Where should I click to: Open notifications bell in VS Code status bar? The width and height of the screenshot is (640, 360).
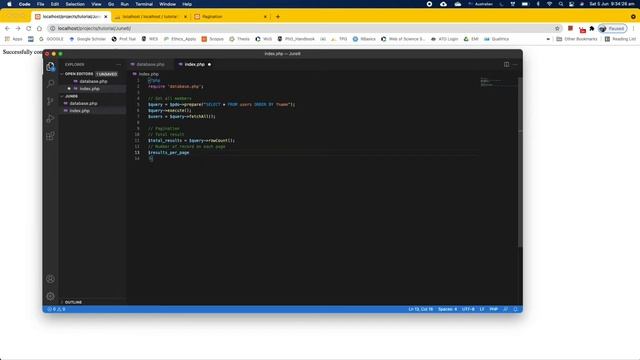[515, 309]
